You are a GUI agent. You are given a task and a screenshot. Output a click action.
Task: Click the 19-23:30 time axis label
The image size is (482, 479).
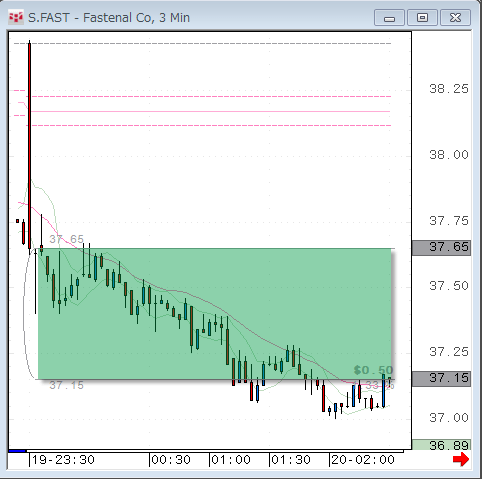point(63,460)
